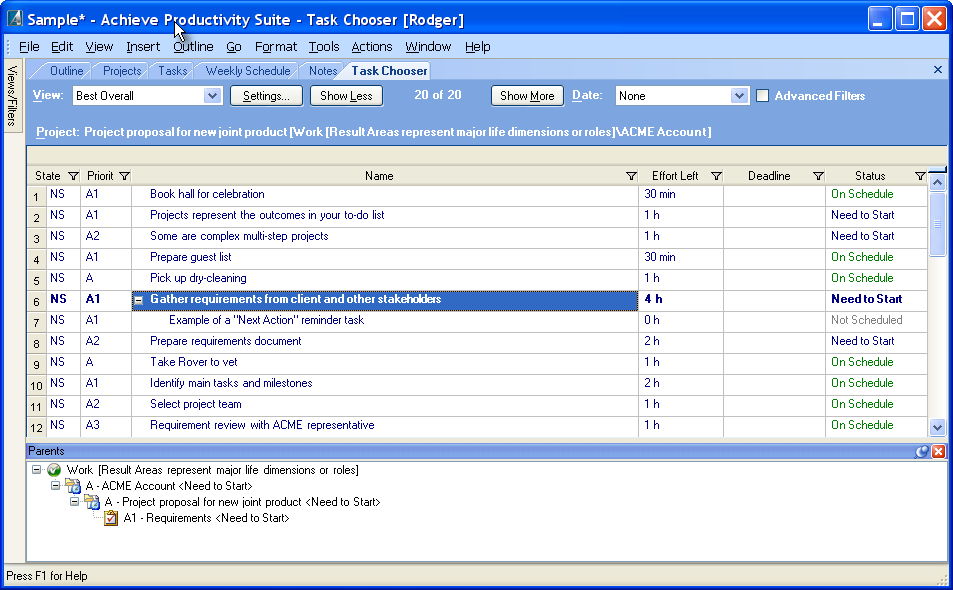
Task: Close the Task Chooser tab via X
Action: coord(938,70)
